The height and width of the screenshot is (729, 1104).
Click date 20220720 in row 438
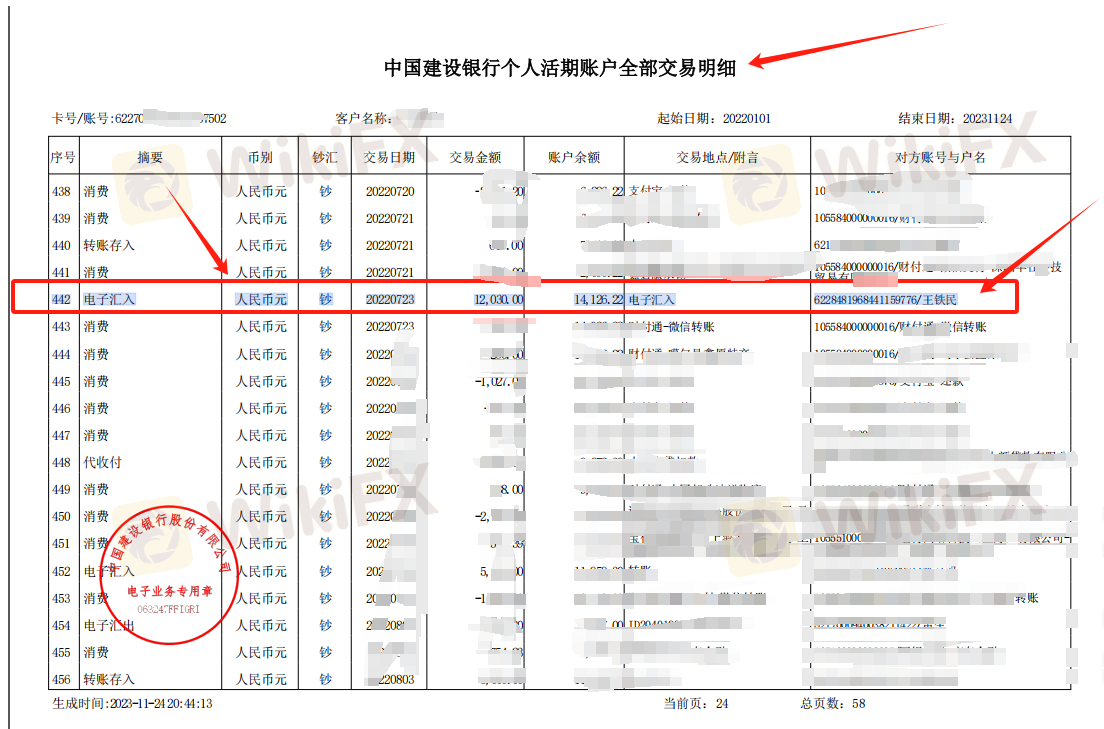coord(390,192)
